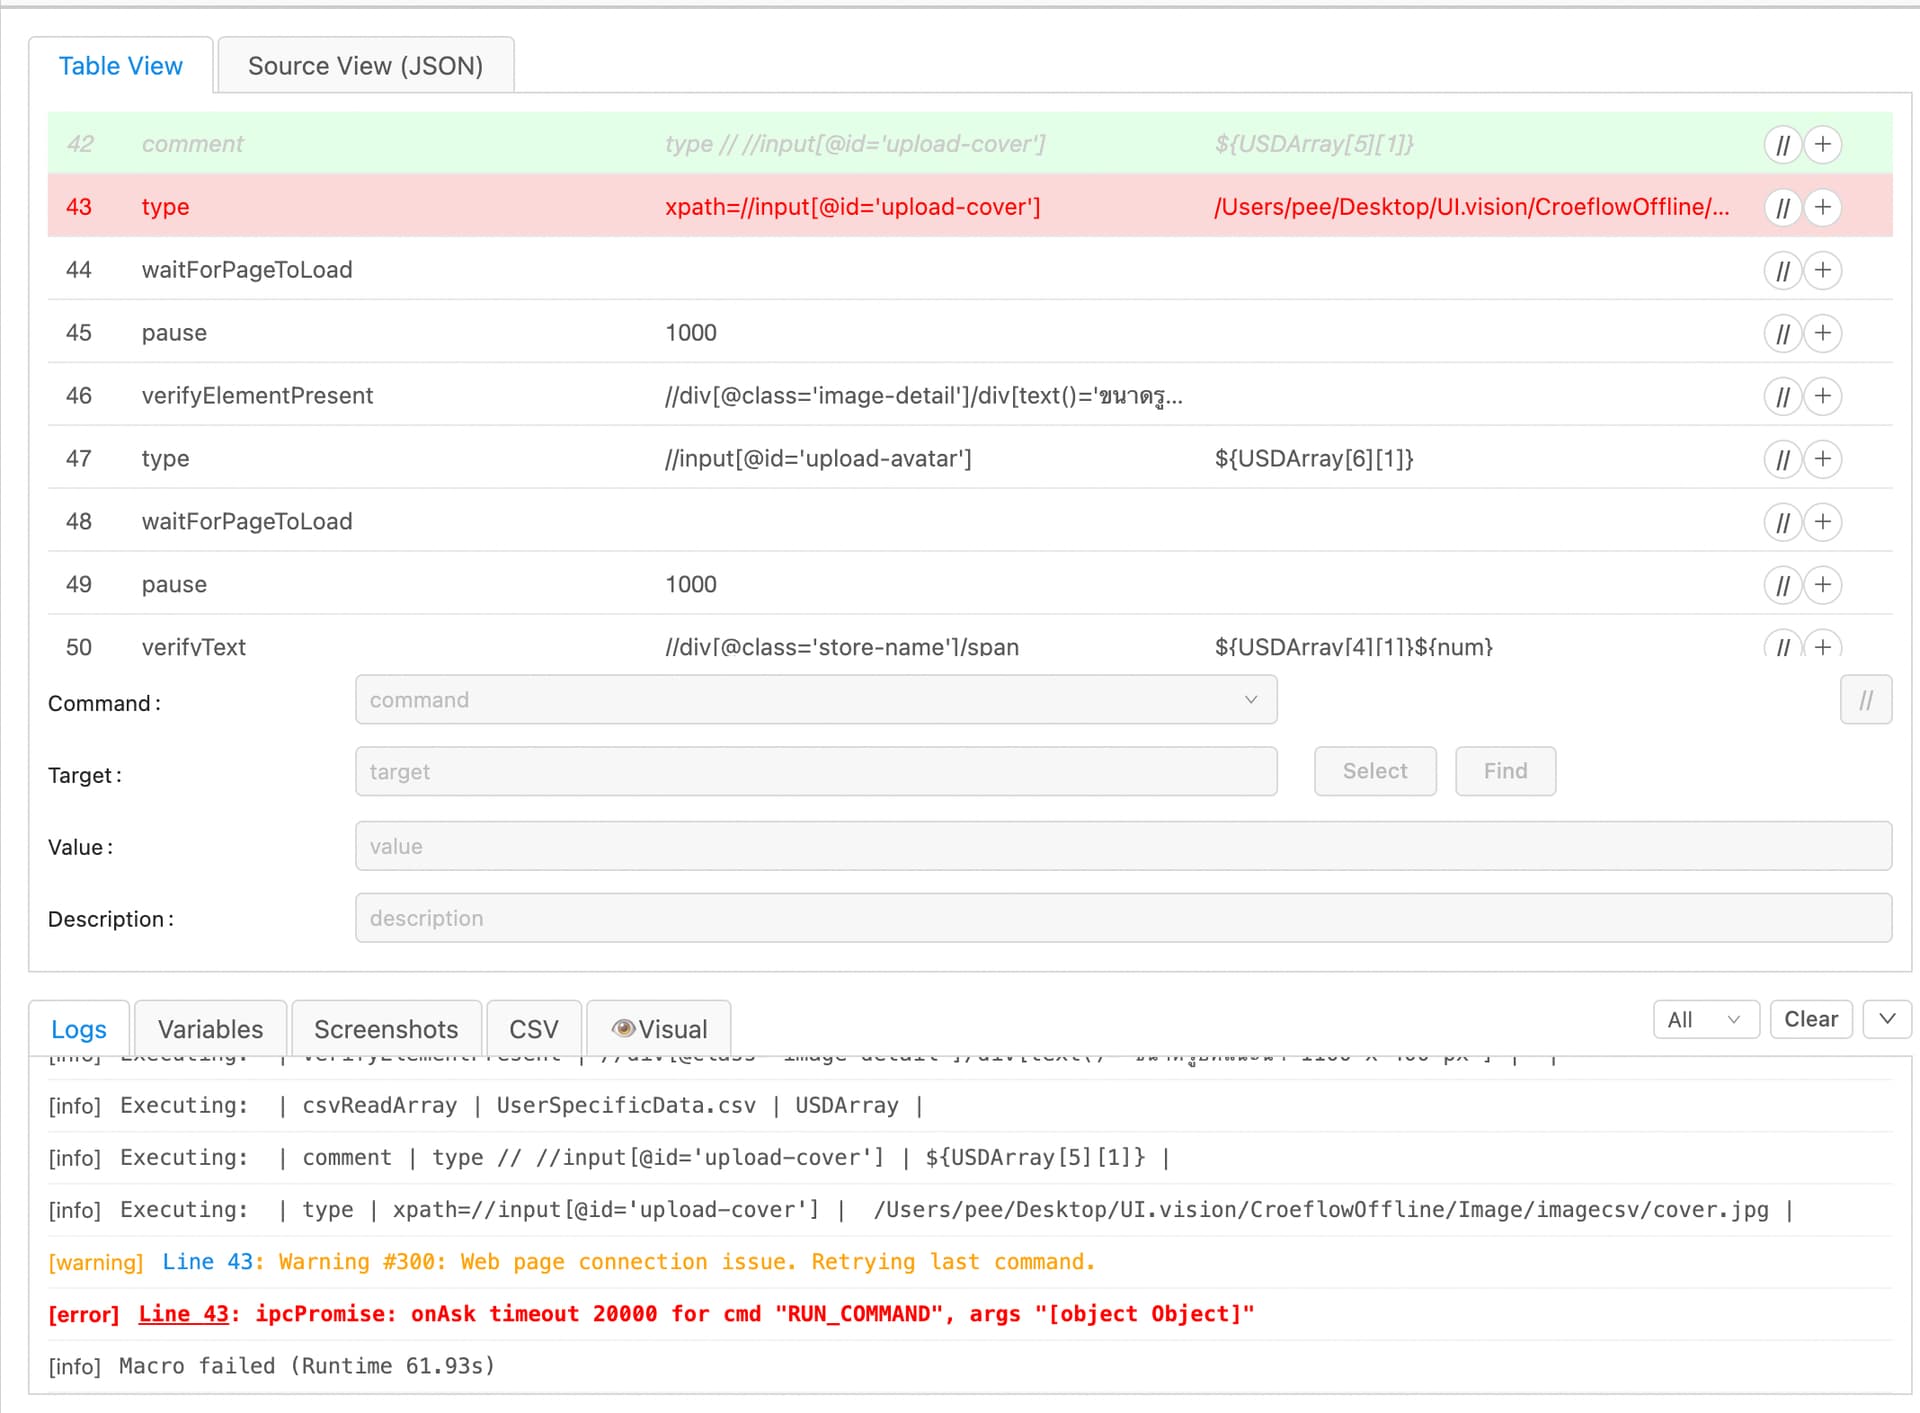The height and width of the screenshot is (1413, 1920).
Task: Click the comment icon beside the Command field
Action: (x=1866, y=699)
